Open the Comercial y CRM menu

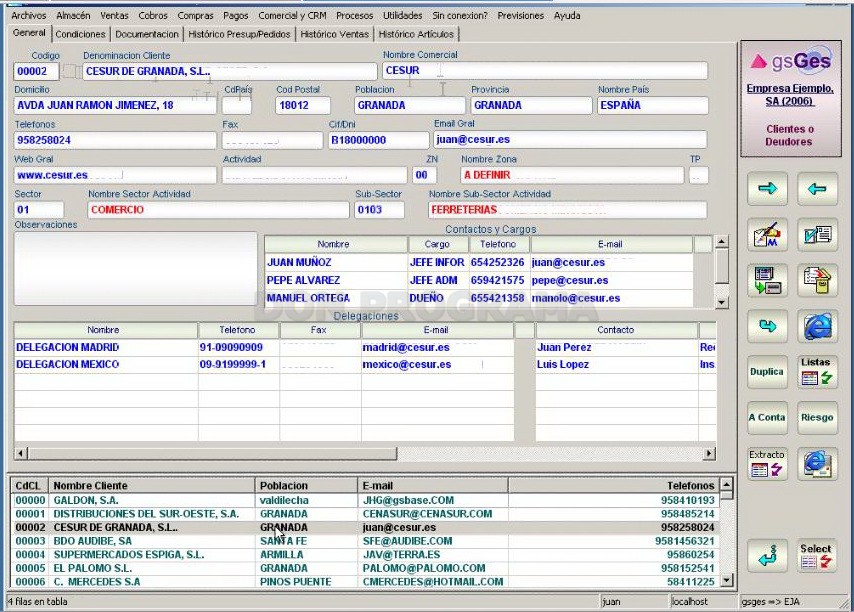click(292, 16)
